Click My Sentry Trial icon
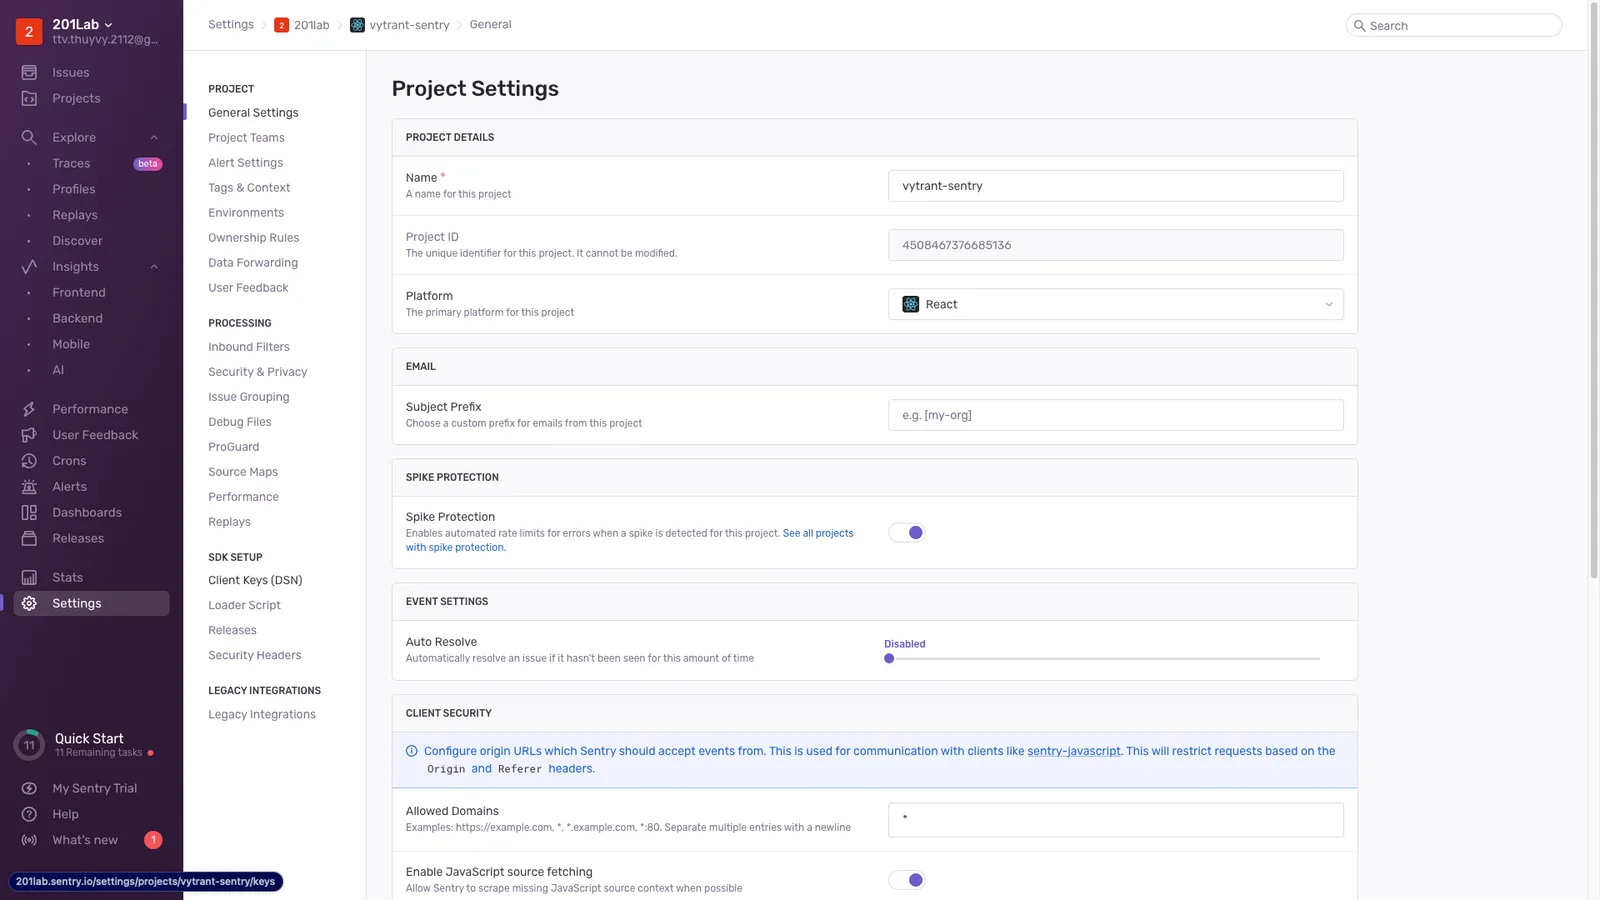This screenshot has width=1600, height=900. 29,788
